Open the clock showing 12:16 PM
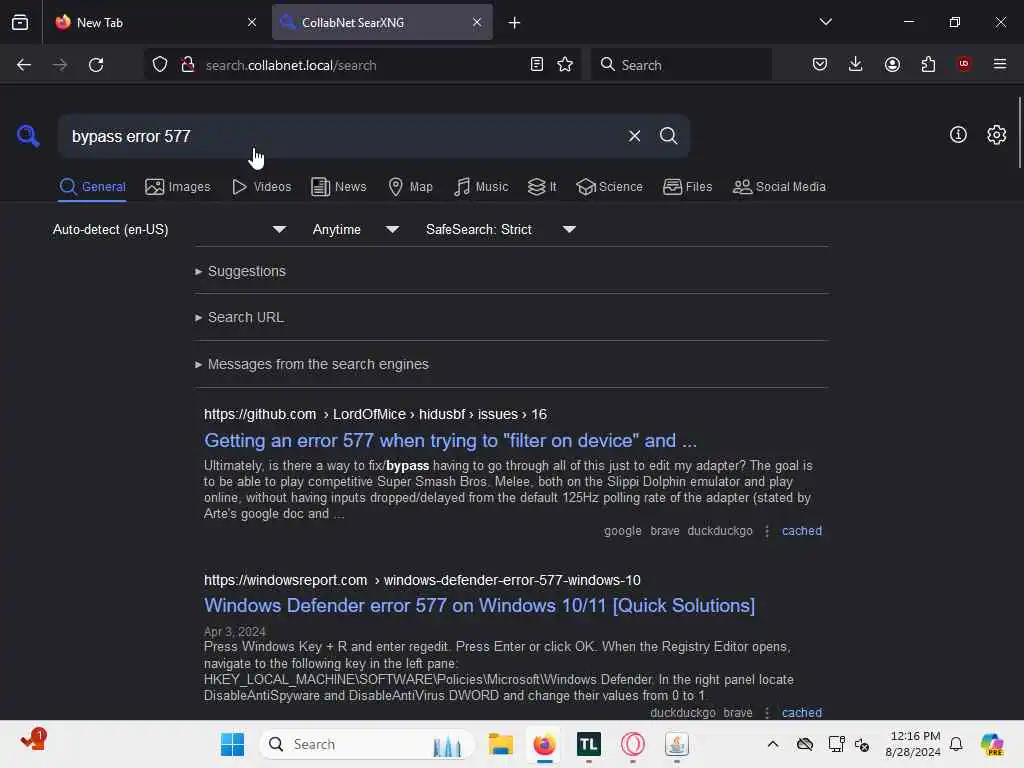The width and height of the screenshot is (1024, 768). (x=913, y=744)
